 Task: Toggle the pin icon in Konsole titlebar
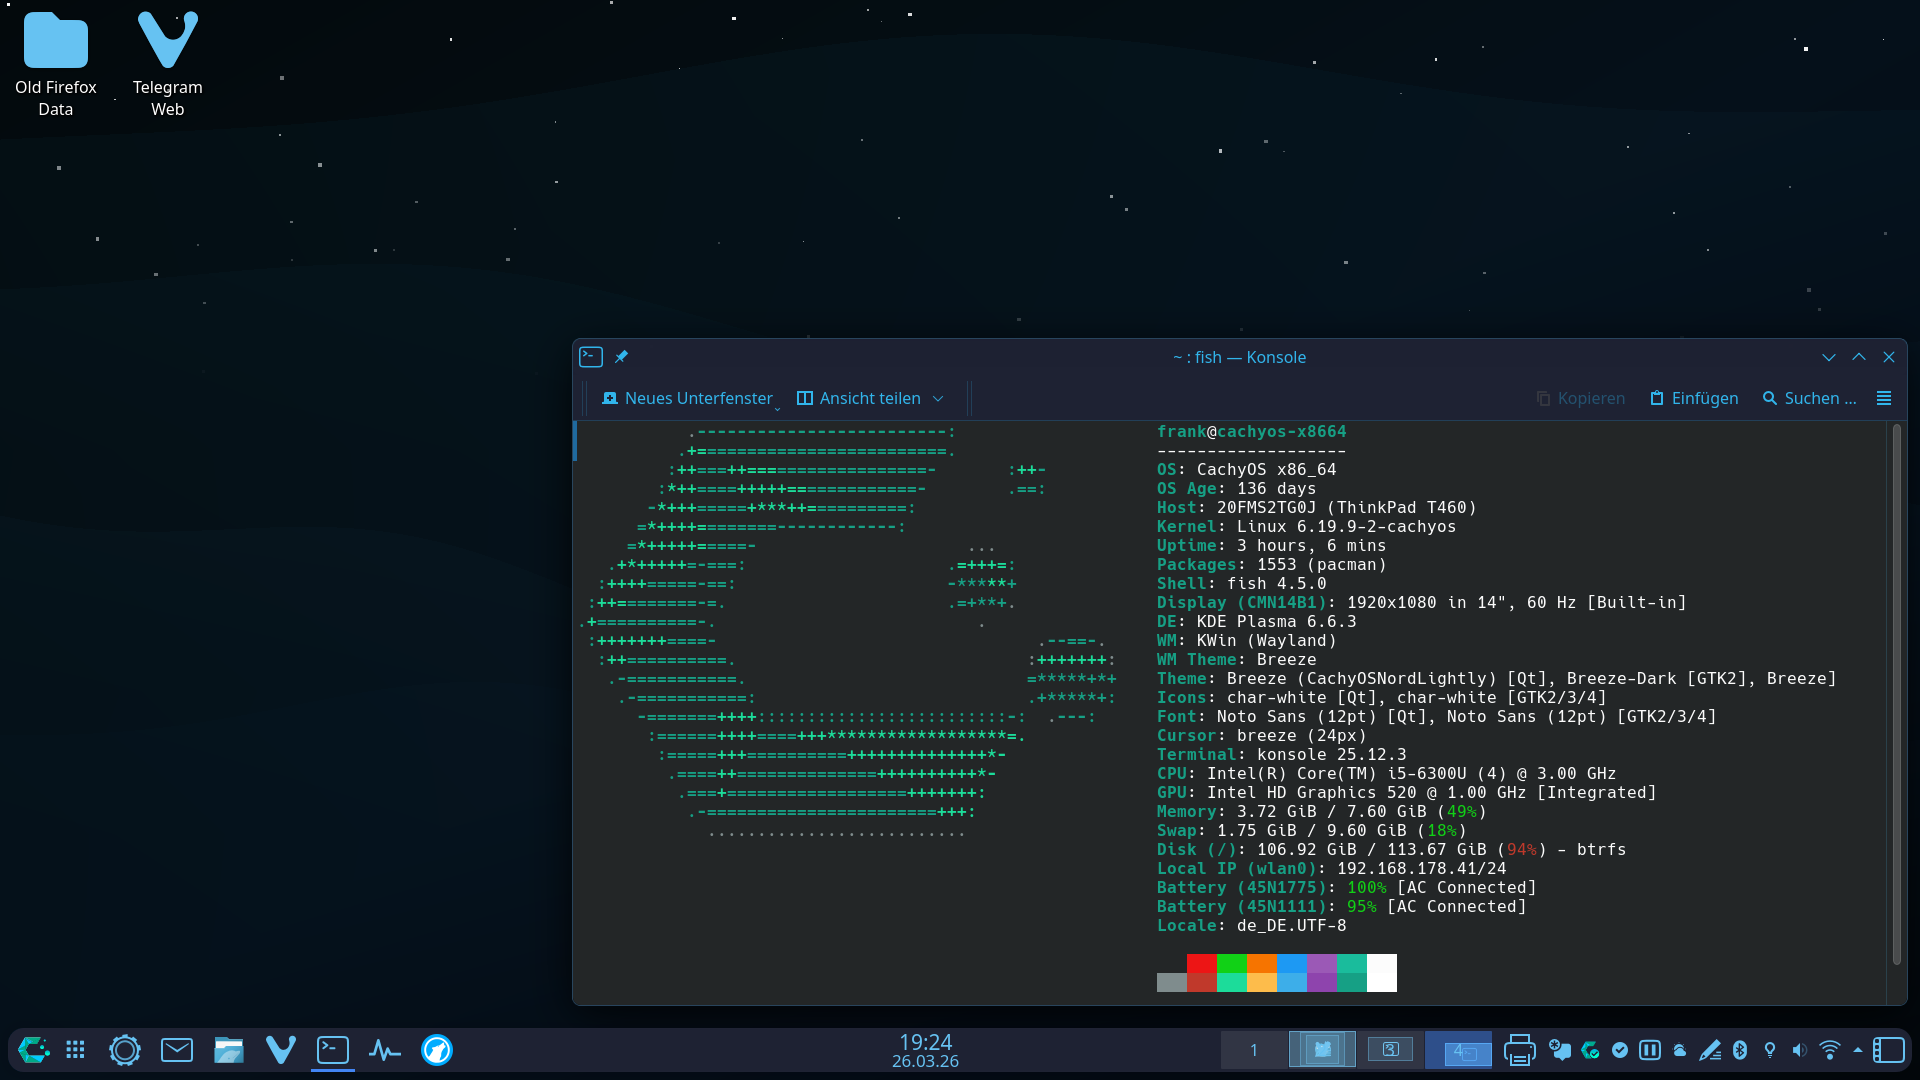pos(621,357)
